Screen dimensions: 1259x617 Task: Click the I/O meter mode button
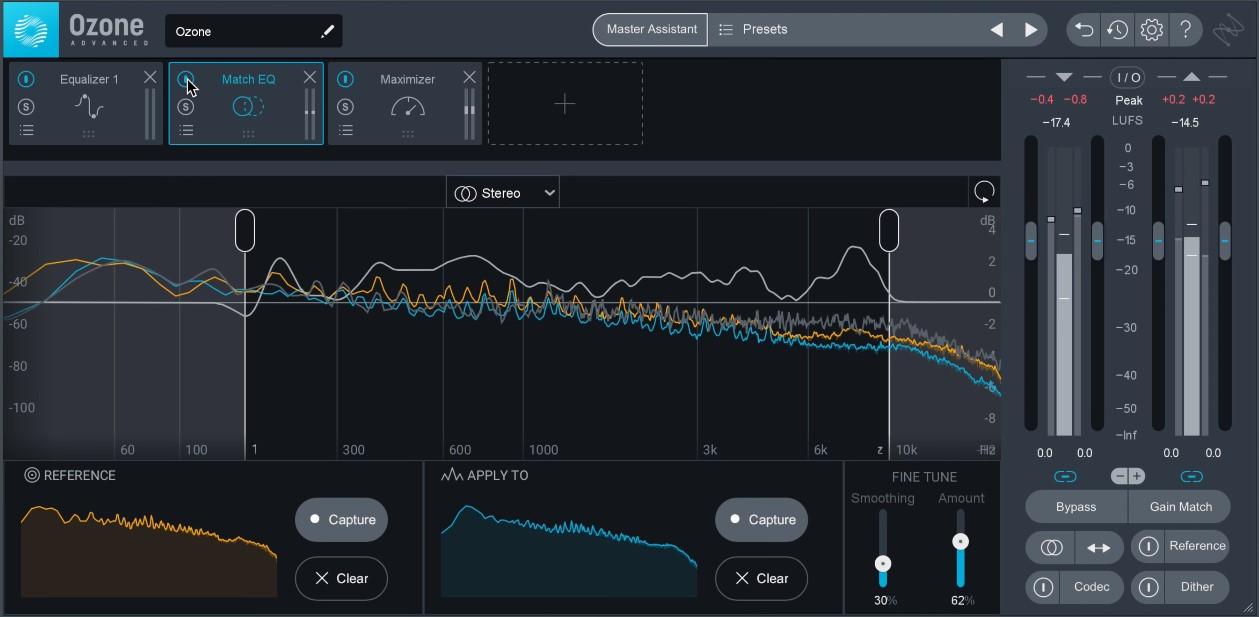click(x=1128, y=77)
